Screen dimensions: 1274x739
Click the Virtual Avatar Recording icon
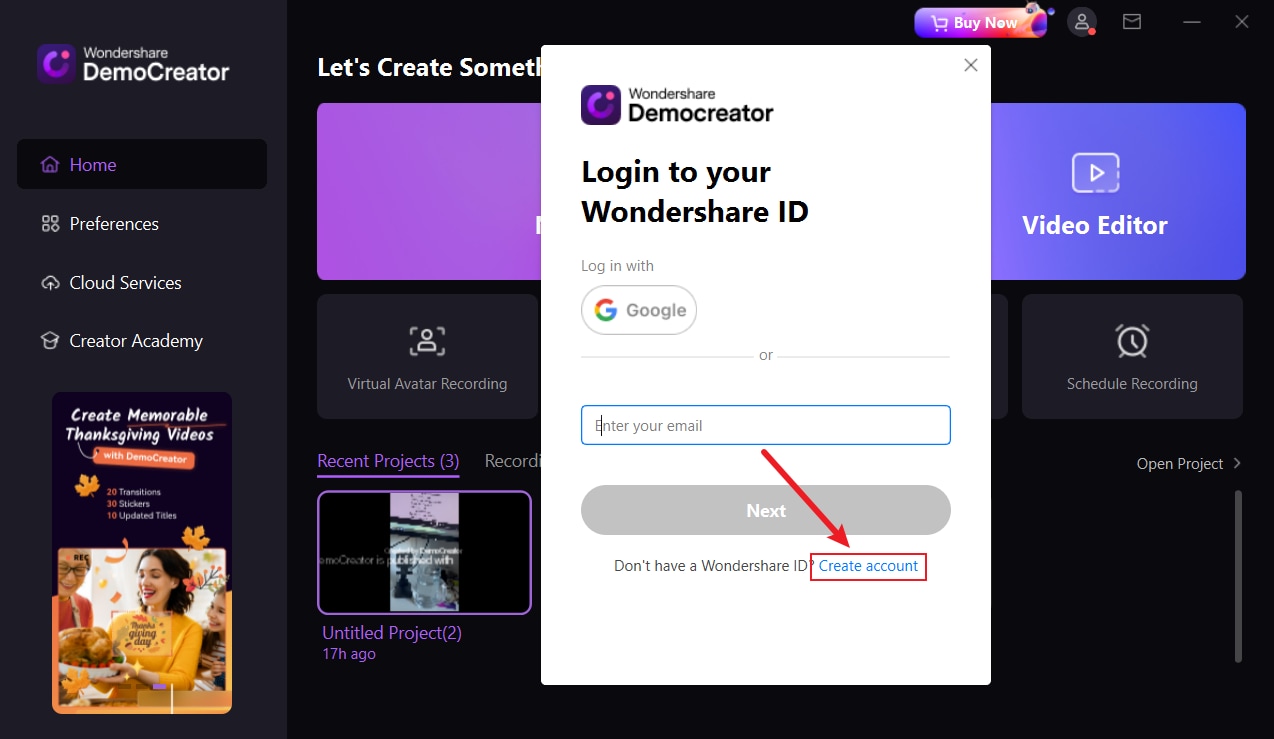coord(427,340)
